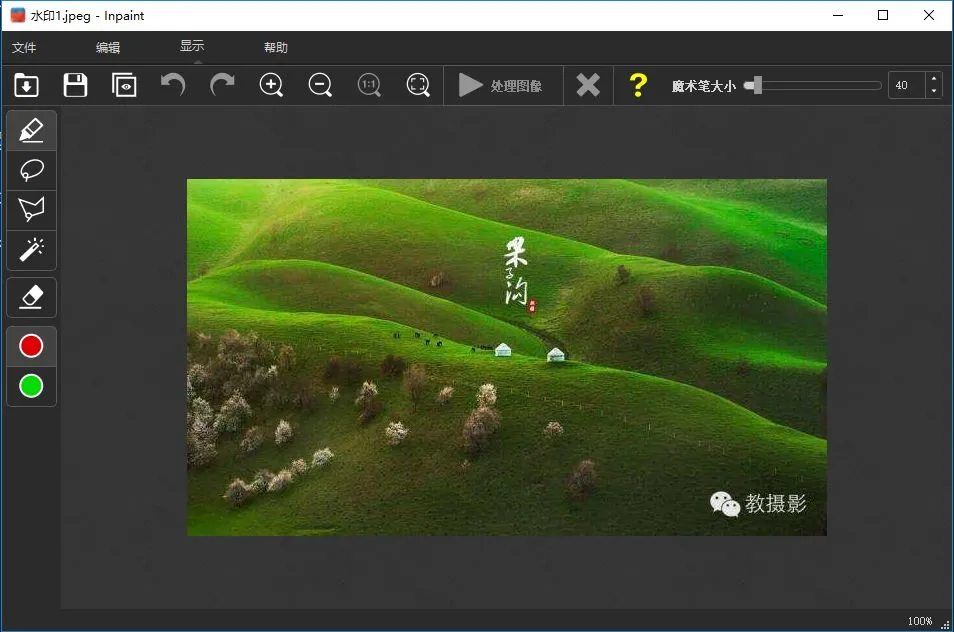Choose the green marker color
This screenshot has height=632, width=954.
click(31, 386)
